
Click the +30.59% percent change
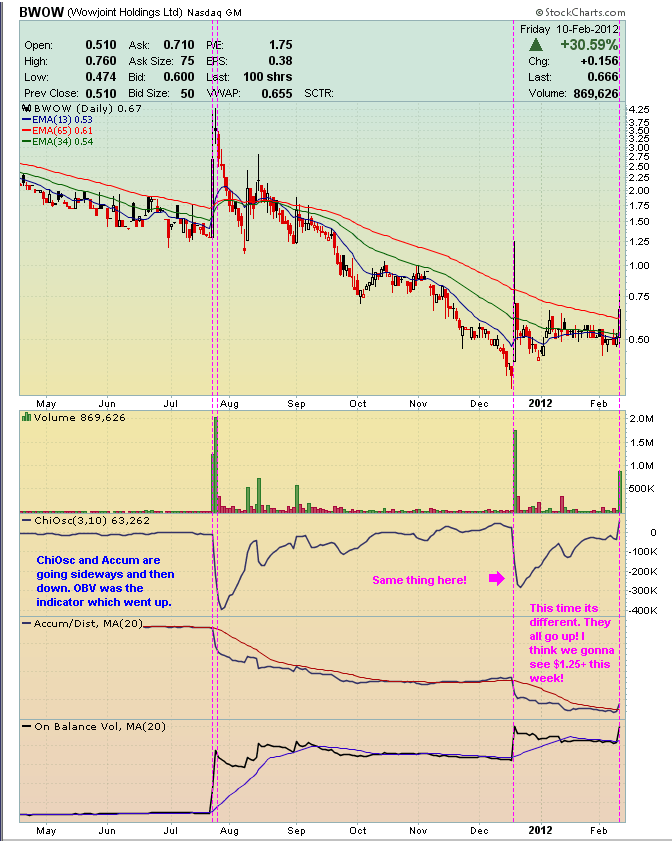coord(589,45)
